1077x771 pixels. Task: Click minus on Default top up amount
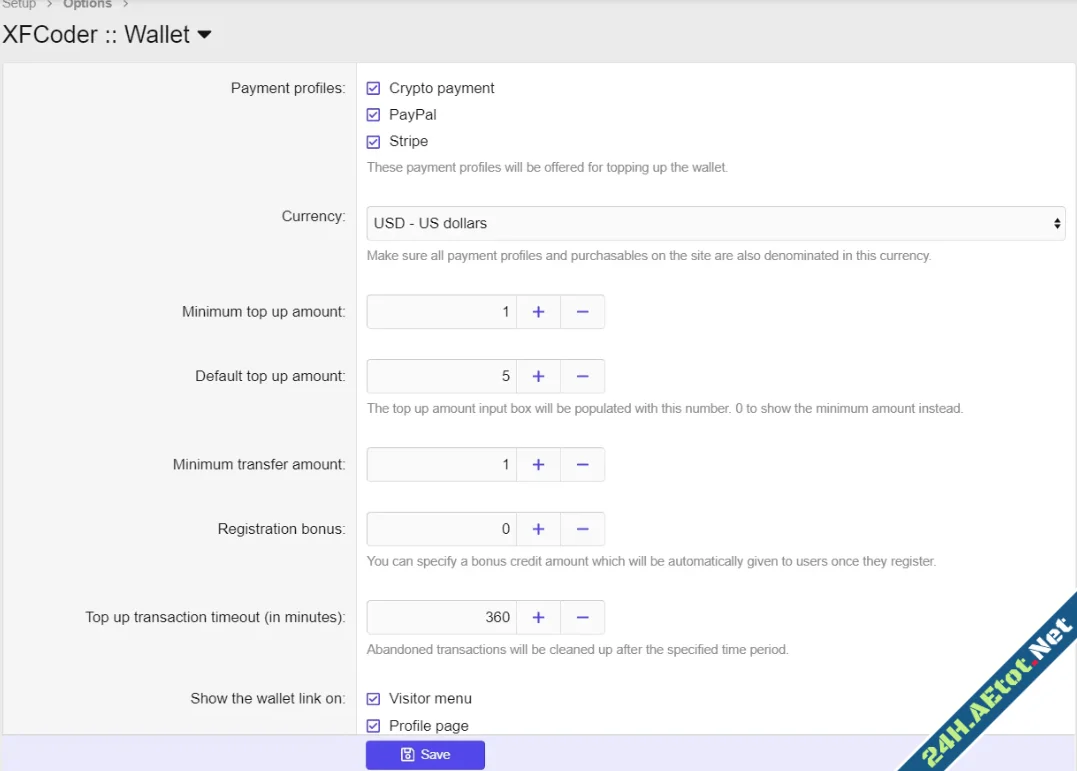[582, 376]
